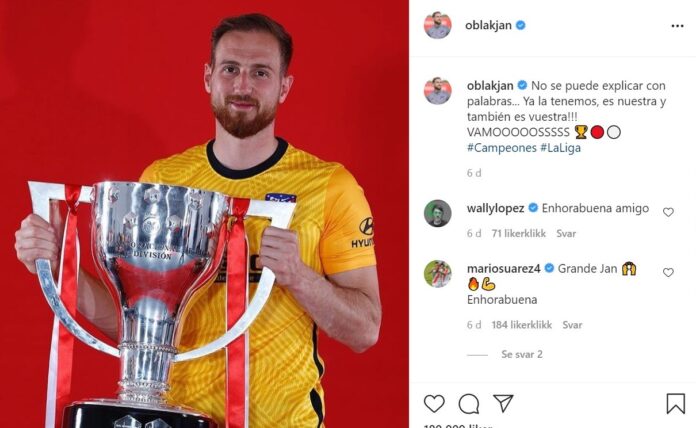Share post via paper plane icon
Viewport: 696px width, 428px height.
(503, 403)
